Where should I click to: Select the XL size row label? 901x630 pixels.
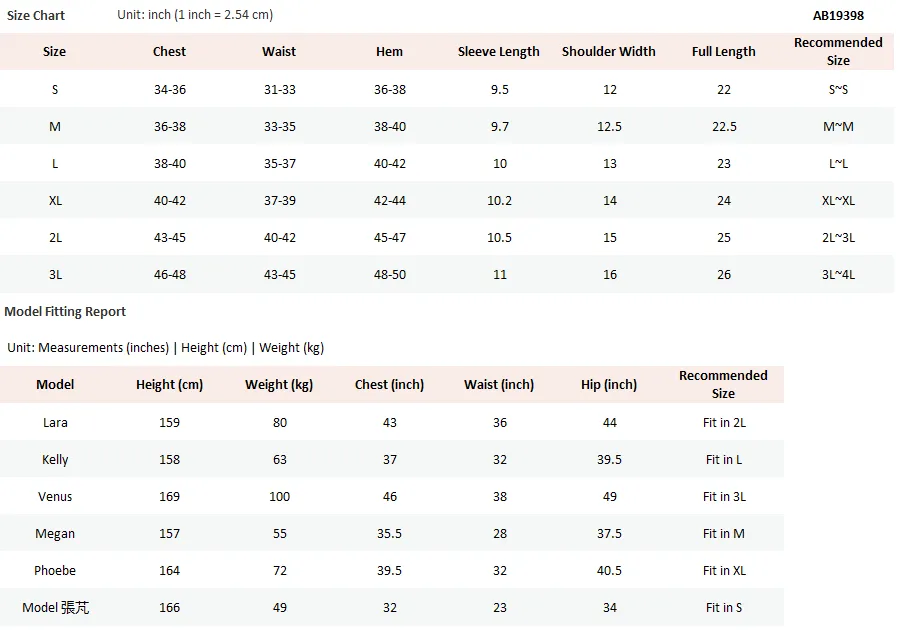[x=55, y=201]
